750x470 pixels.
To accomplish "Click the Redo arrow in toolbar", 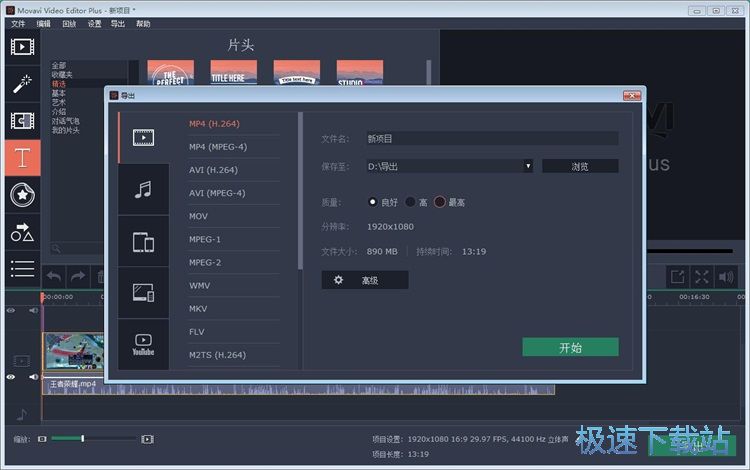I will [x=77, y=276].
